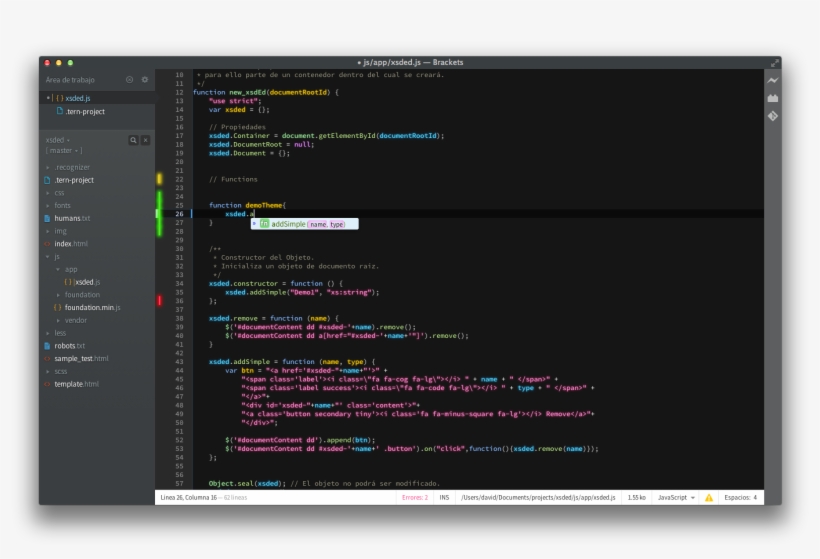Click sample_test.html code icon
Viewport: 820px width, 559px height.
(x=48, y=359)
